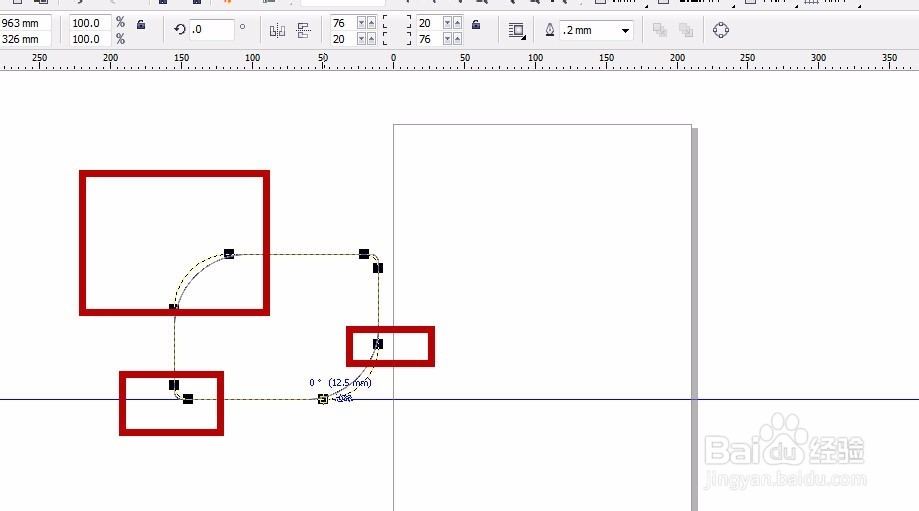
Task: Open the .2 mm outline width dropdown
Action: [625, 30]
